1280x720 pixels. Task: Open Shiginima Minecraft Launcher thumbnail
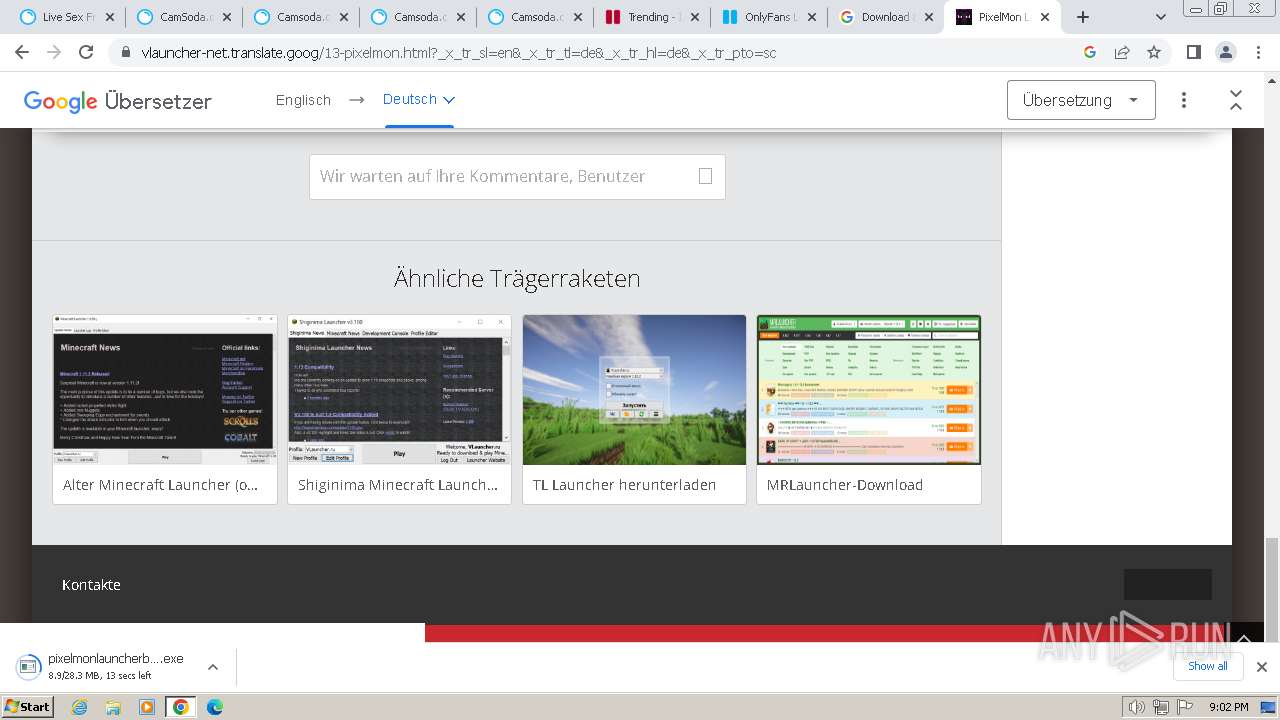[399, 390]
